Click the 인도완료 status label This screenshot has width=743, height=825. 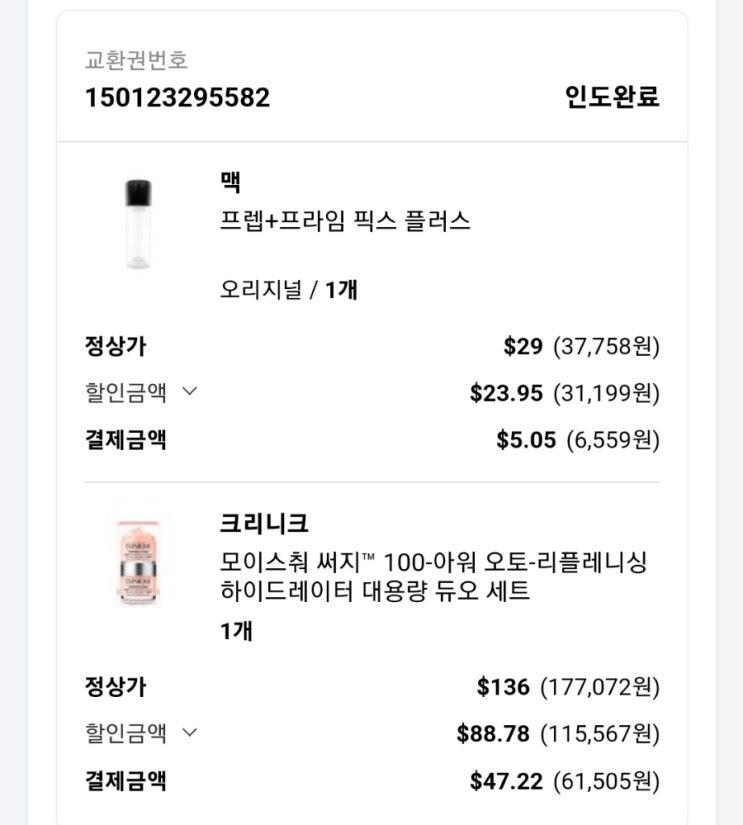tap(612, 97)
